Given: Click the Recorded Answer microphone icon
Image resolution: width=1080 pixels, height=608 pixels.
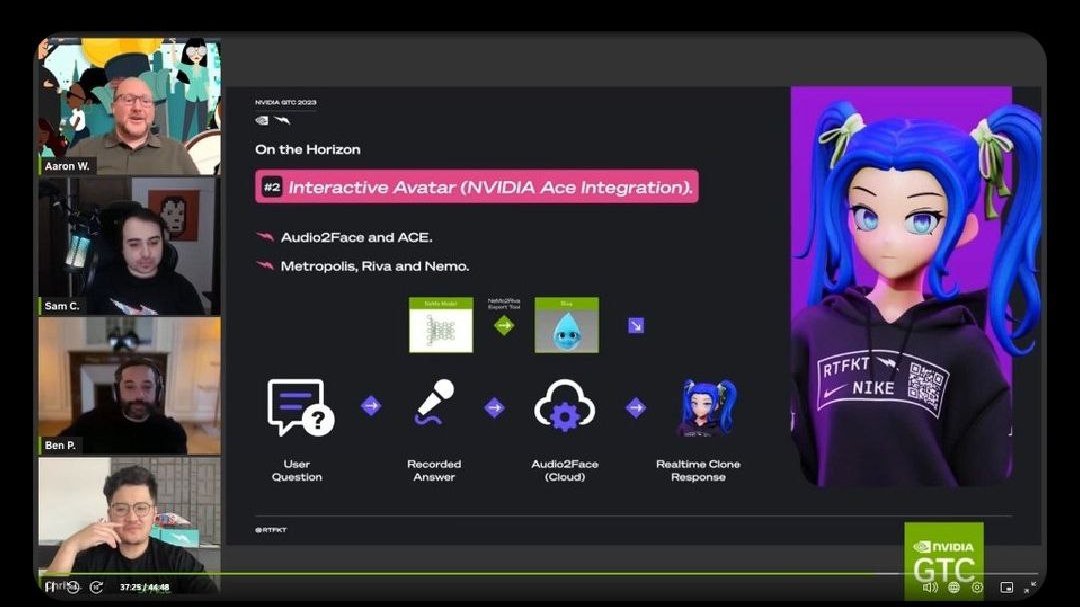Looking at the screenshot, I should click(x=435, y=401).
